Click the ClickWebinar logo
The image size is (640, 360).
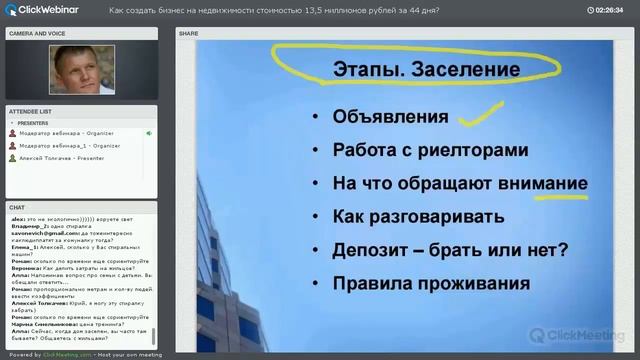click(41, 10)
